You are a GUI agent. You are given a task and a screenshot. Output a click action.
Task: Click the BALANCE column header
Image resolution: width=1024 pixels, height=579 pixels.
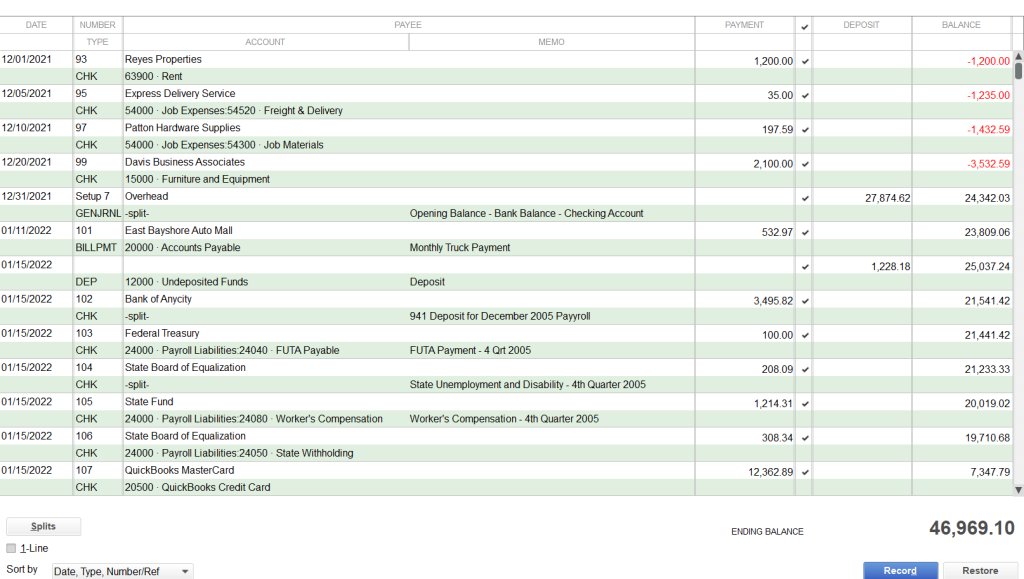click(960, 25)
